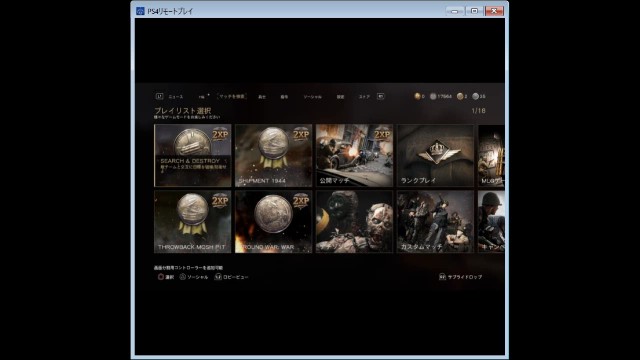Click the silver currency icon showing 17664
This screenshot has width=640, height=360.
[x=433, y=96]
